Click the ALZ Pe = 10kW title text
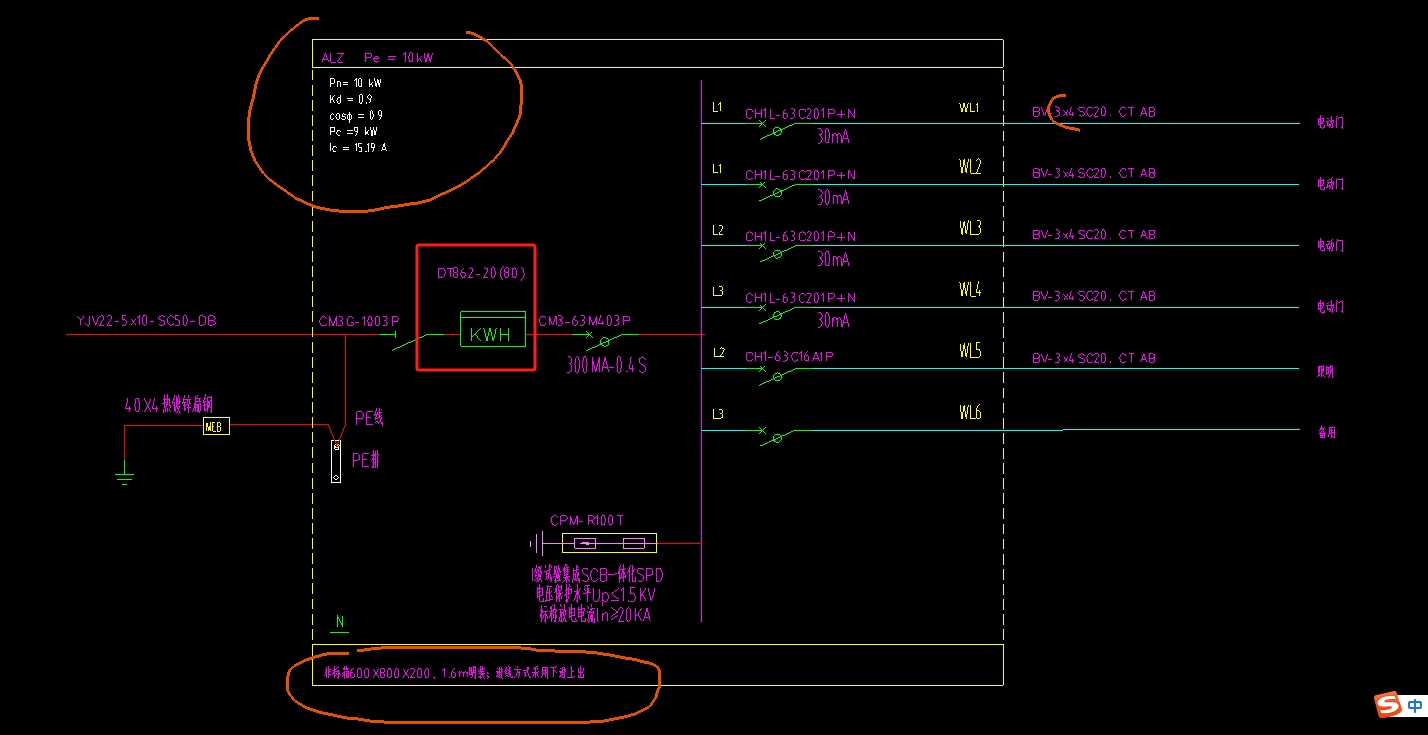This screenshot has width=1428, height=735. coord(377,58)
